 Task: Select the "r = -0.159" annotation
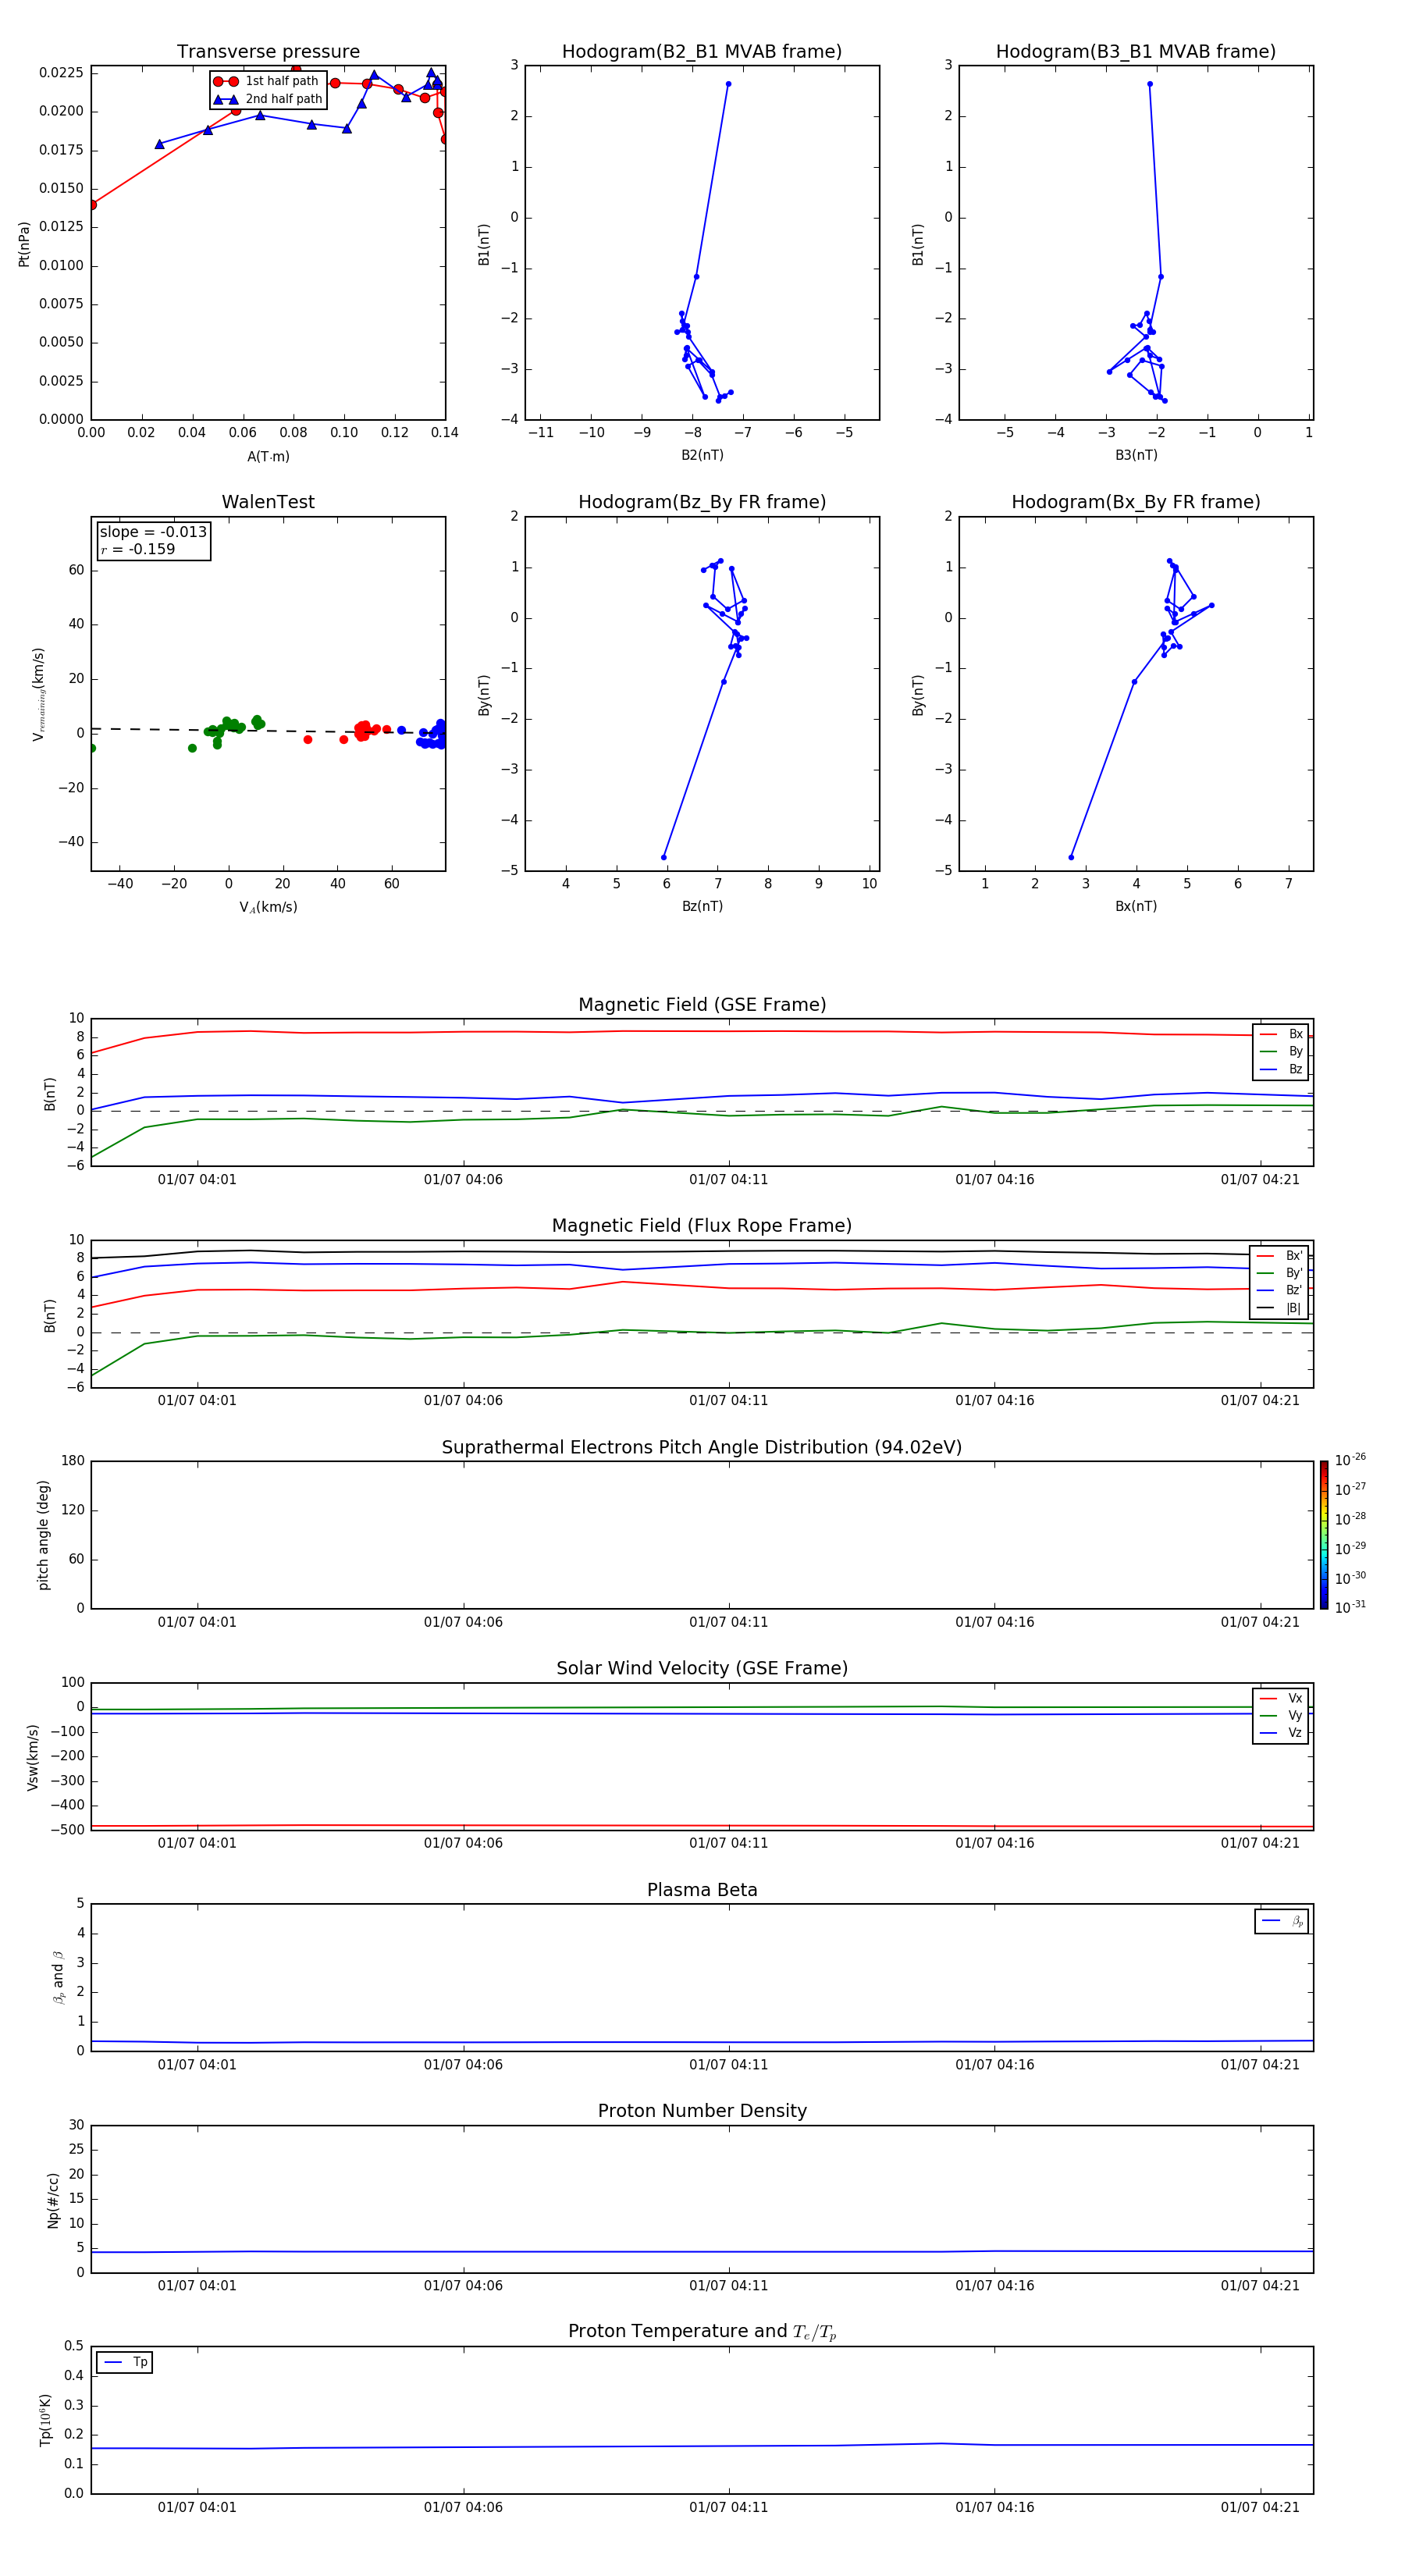coord(137,549)
